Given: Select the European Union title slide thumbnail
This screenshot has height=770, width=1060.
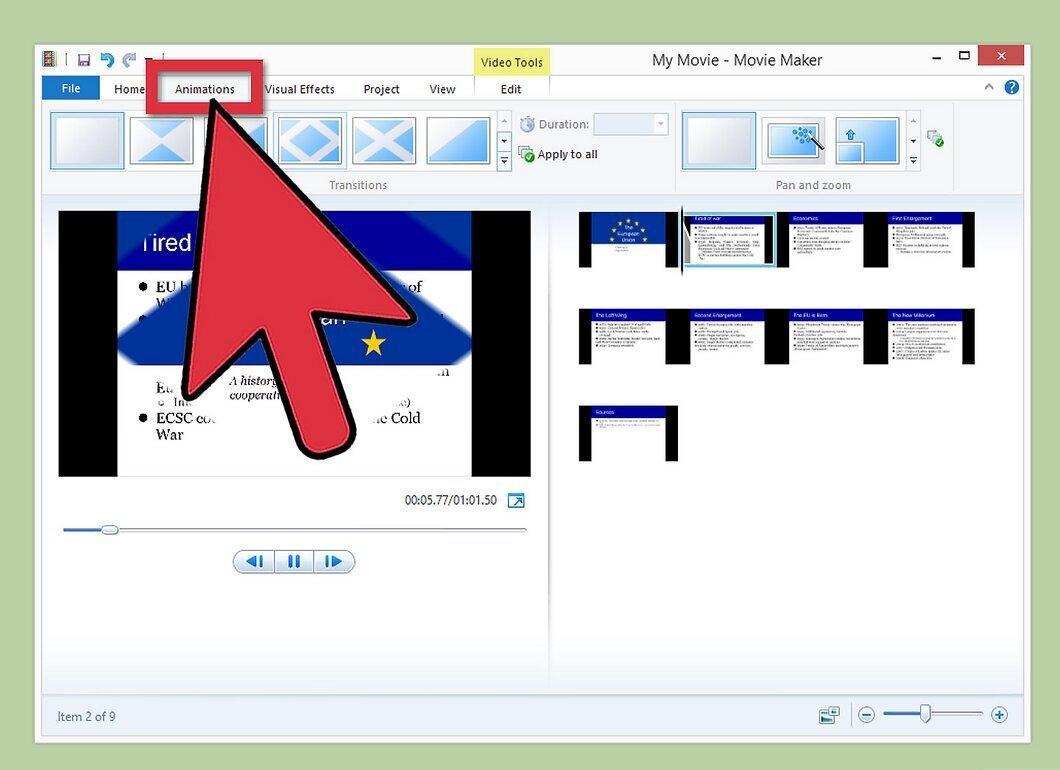Looking at the screenshot, I should [628, 240].
